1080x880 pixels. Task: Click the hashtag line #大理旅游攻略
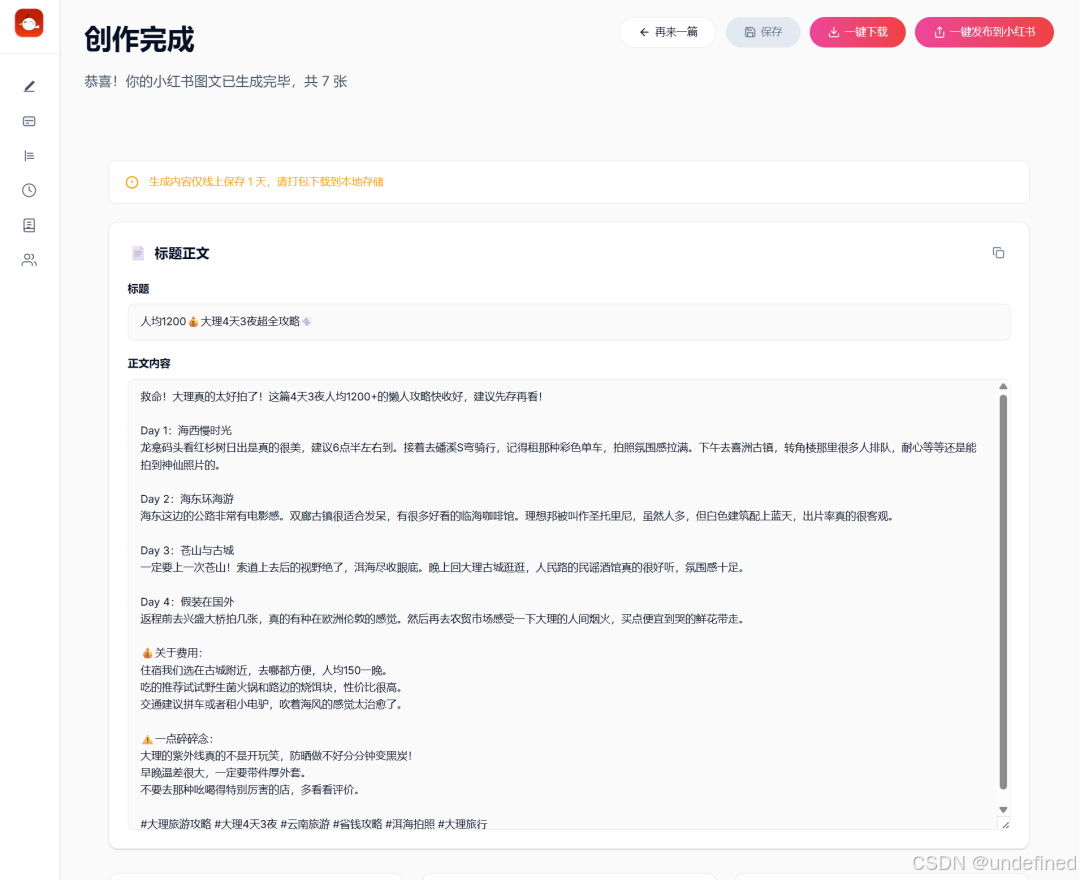click(313, 824)
